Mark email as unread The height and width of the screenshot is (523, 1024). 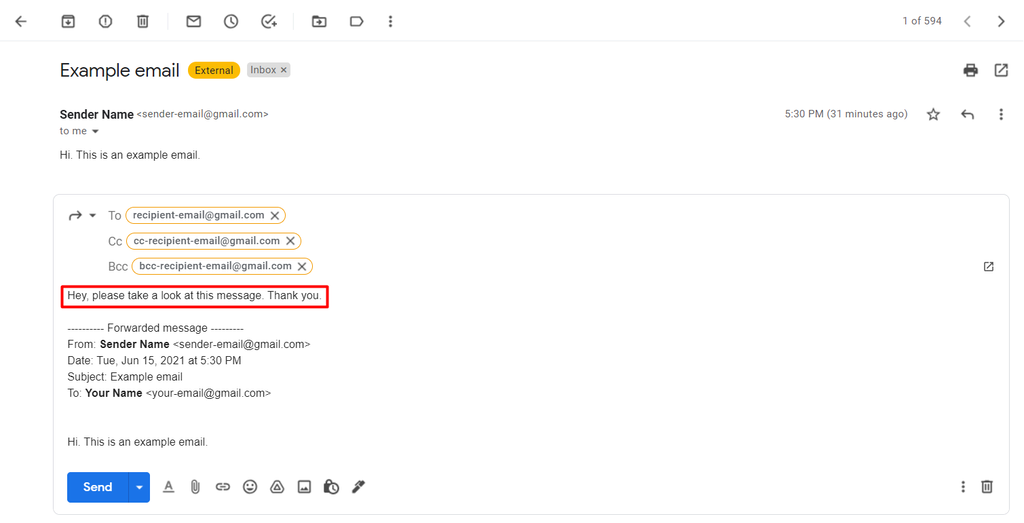(x=193, y=22)
